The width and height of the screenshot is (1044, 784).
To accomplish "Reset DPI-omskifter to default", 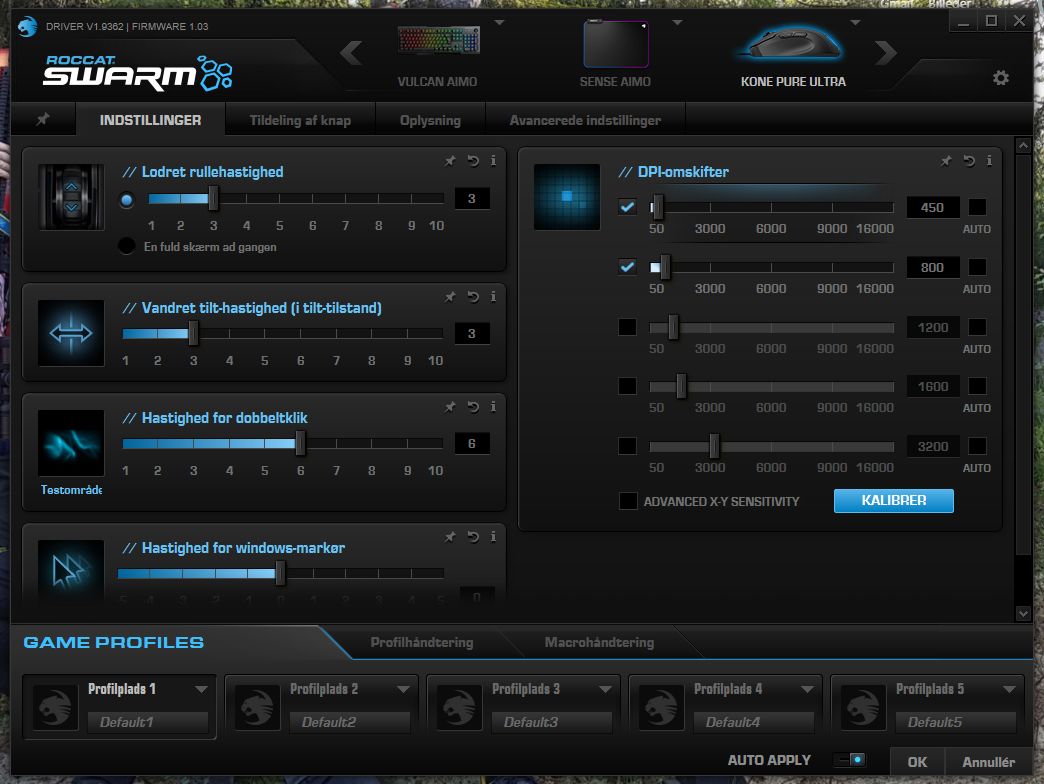I will [x=969, y=161].
